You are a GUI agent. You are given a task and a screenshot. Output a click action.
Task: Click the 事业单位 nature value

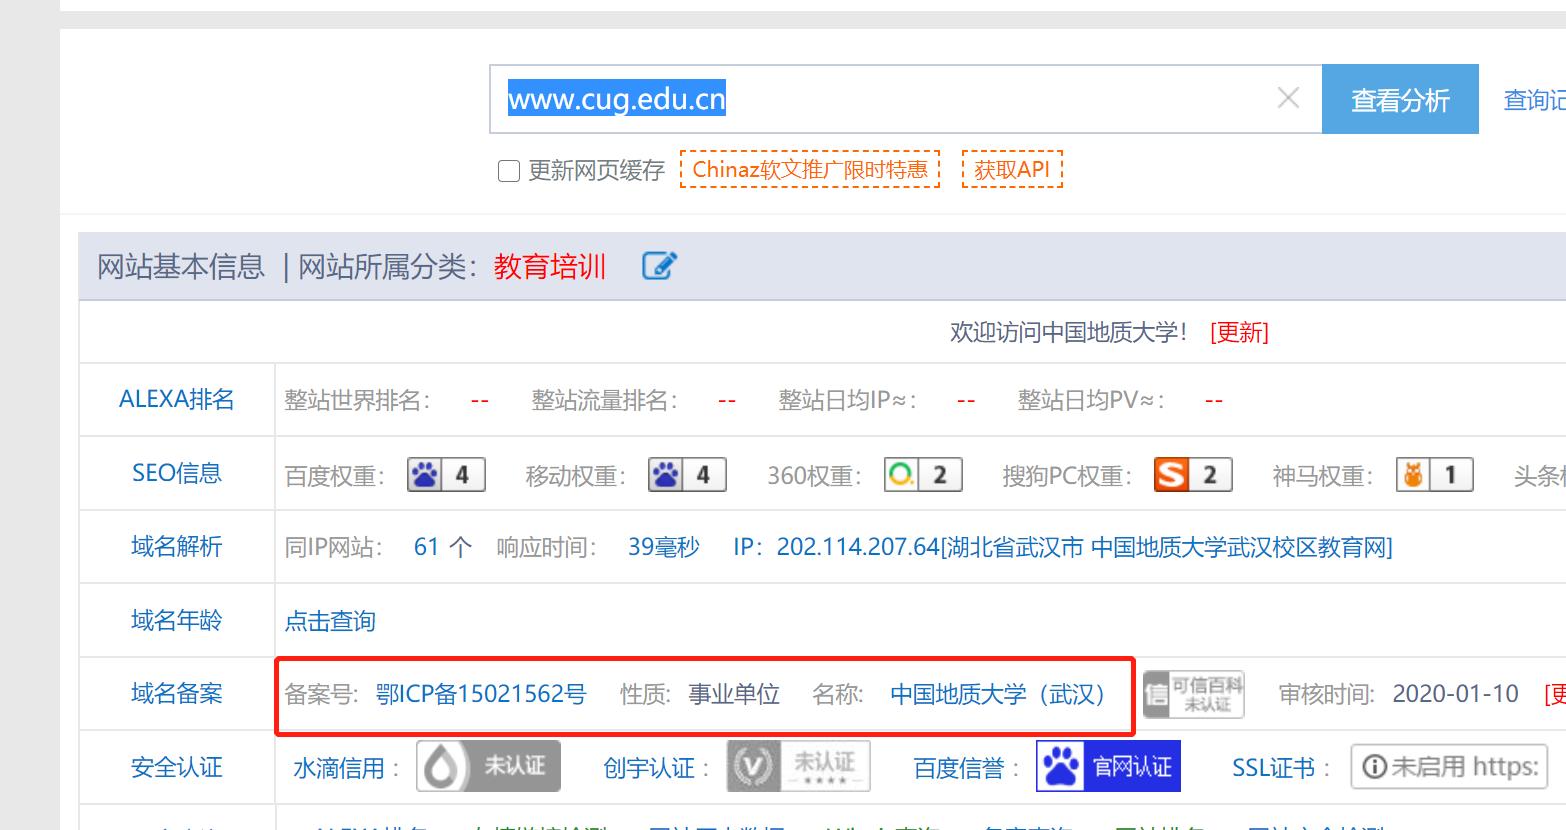734,694
